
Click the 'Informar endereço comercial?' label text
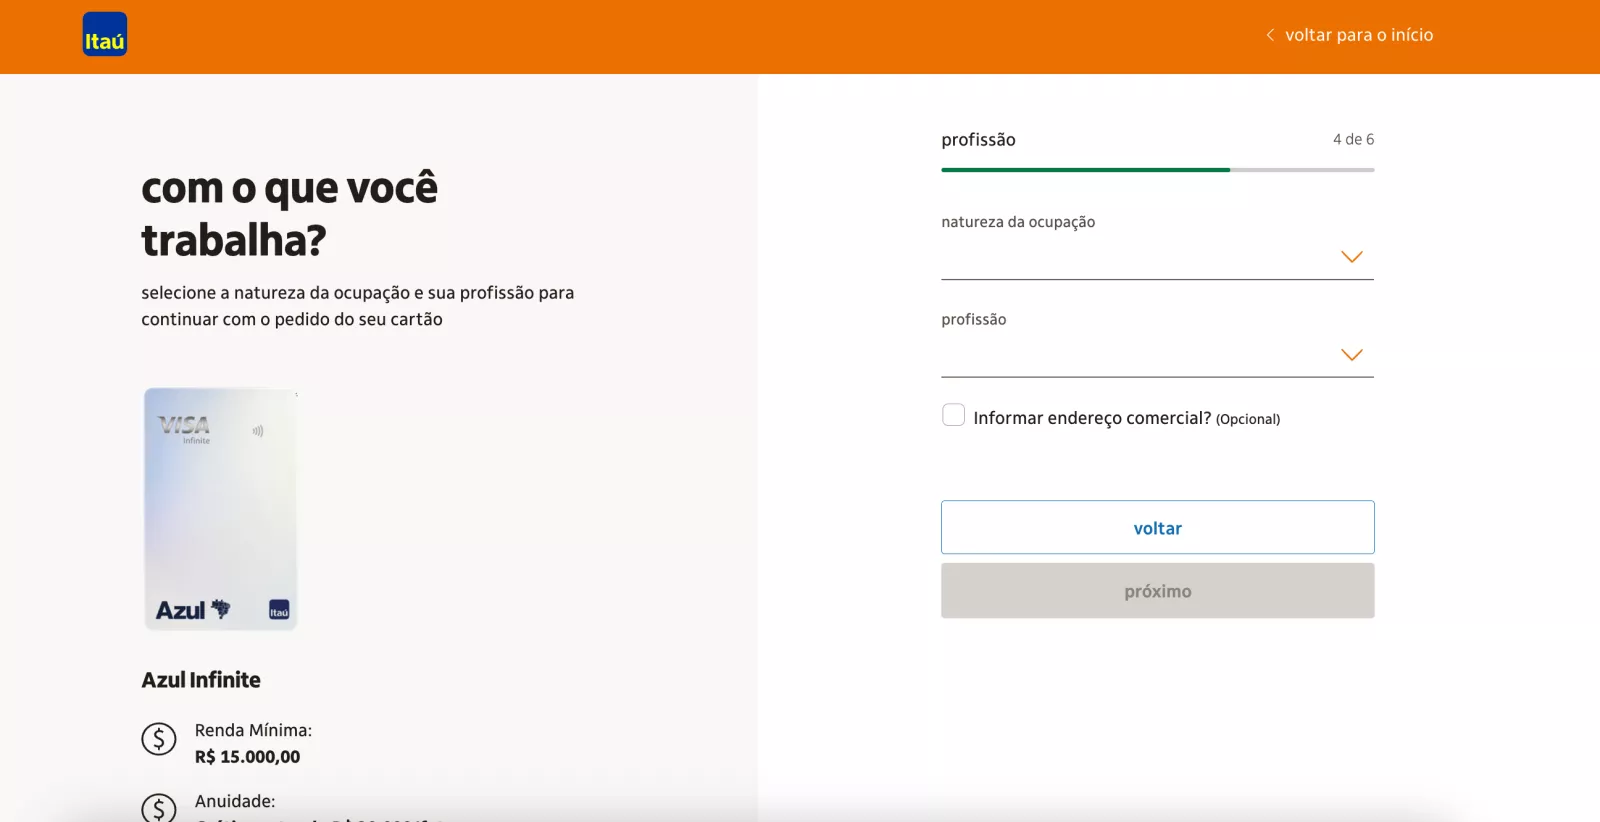[1092, 418]
